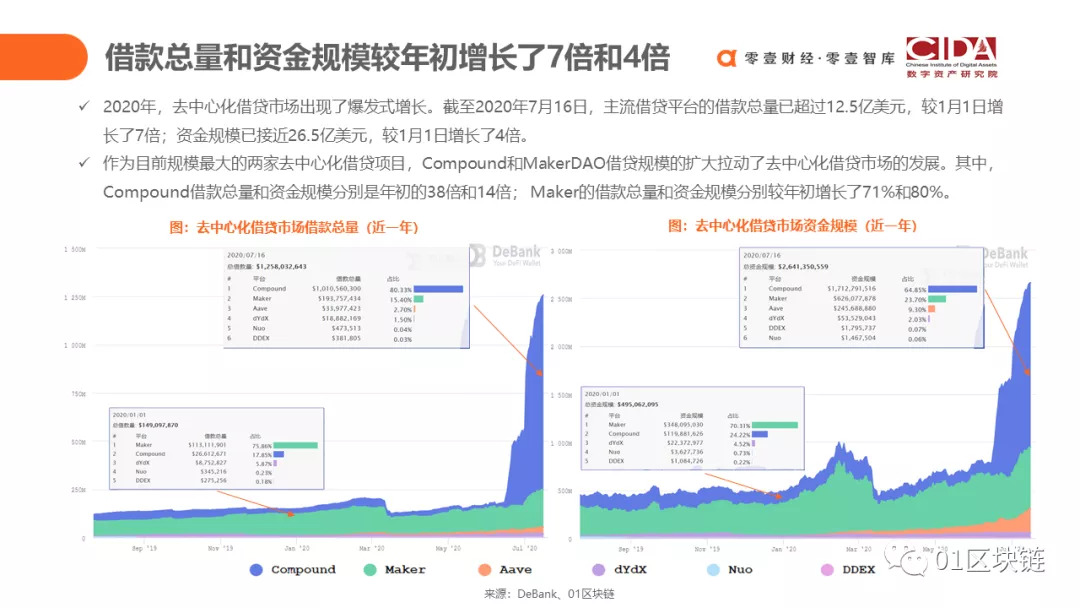Screen dimensions: 1080x608
Task: Click the green 70.31% share bar
Action: [x=775, y=426]
